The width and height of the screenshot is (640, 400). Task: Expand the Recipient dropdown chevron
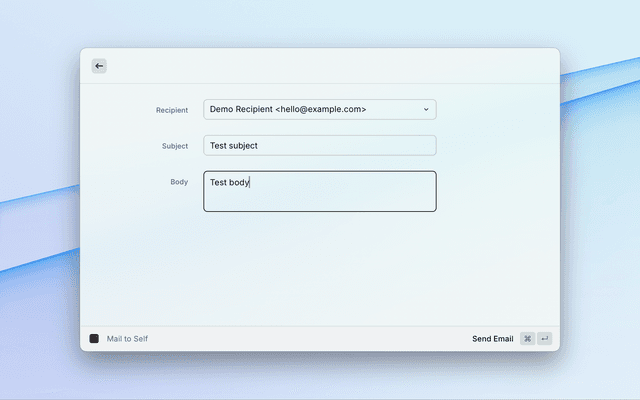[x=426, y=109]
